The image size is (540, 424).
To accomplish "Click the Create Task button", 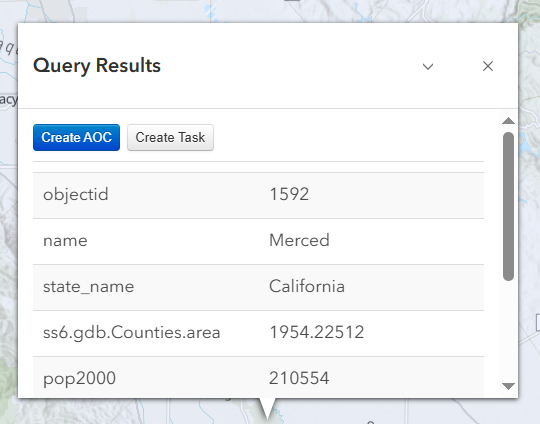I will click(x=170, y=137).
